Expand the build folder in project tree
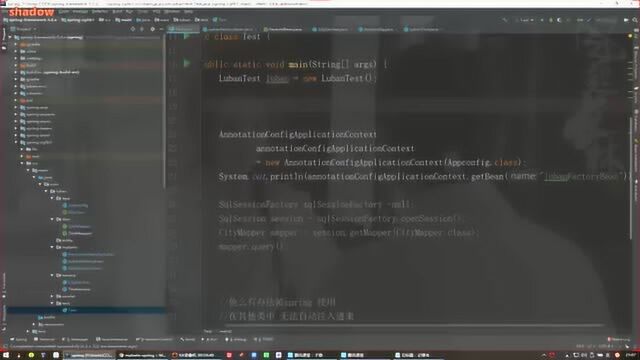 point(16,65)
